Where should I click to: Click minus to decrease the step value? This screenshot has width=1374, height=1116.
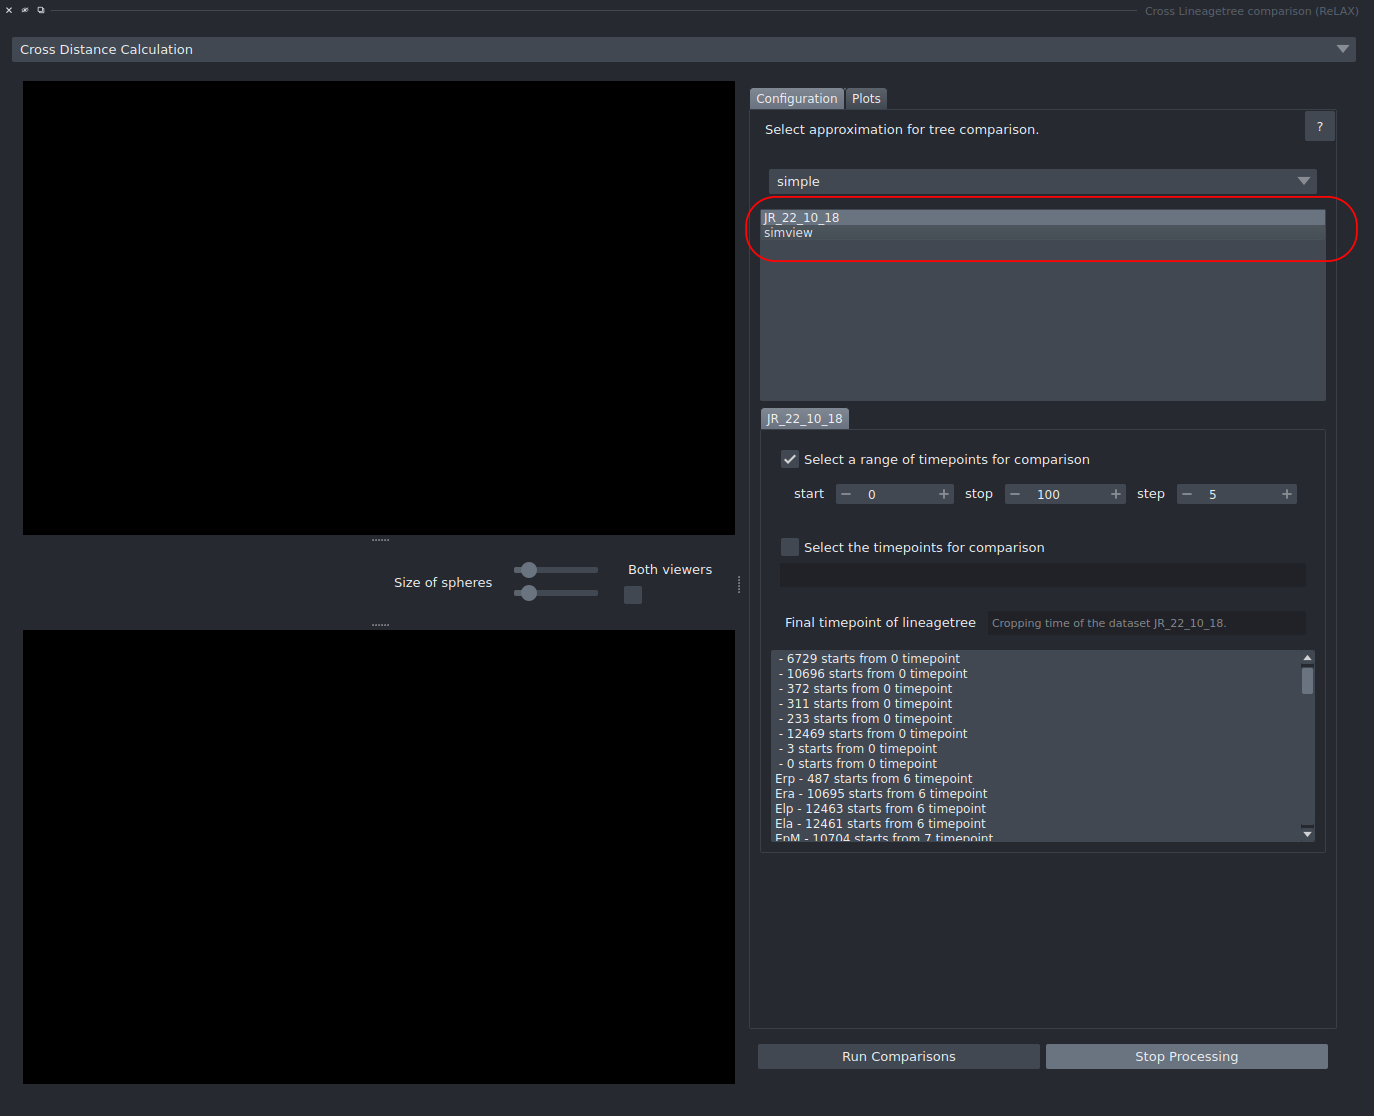1187,493
